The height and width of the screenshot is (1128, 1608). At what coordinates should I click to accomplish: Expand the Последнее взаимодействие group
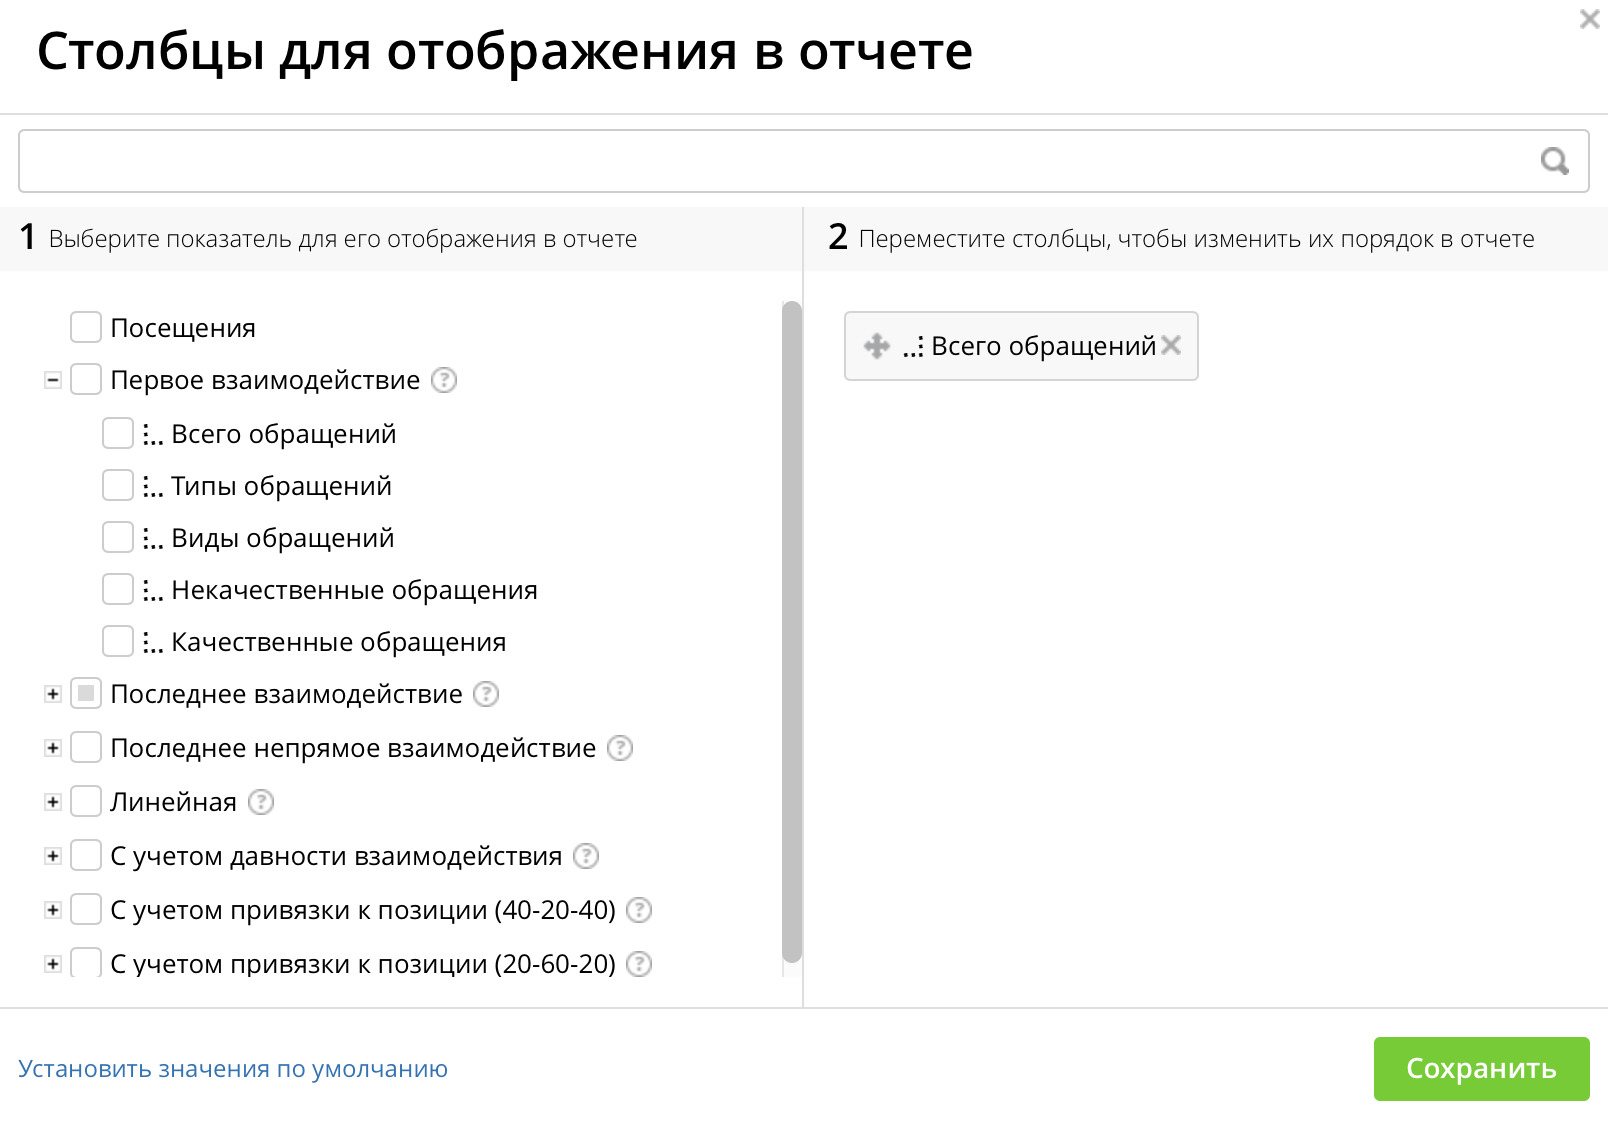click(x=53, y=694)
